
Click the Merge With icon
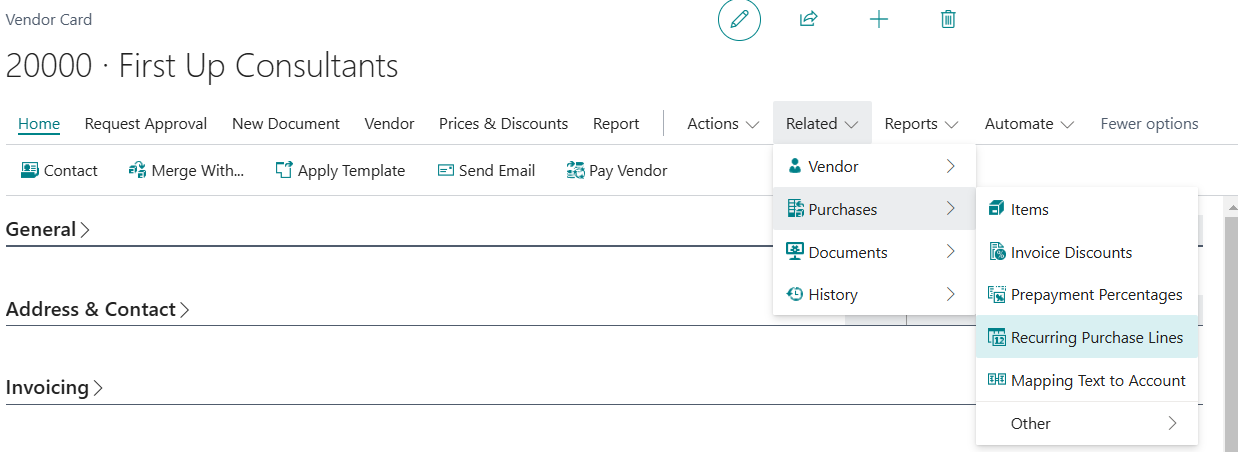pos(138,170)
